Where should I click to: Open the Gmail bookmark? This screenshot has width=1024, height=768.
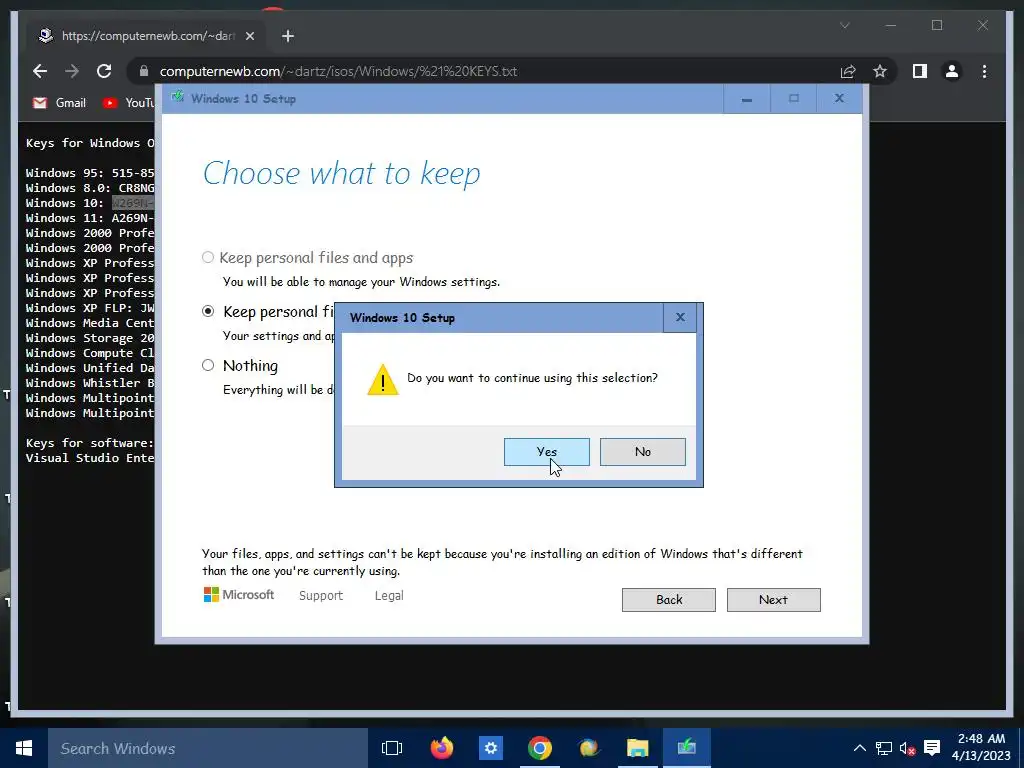tap(59, 103)
